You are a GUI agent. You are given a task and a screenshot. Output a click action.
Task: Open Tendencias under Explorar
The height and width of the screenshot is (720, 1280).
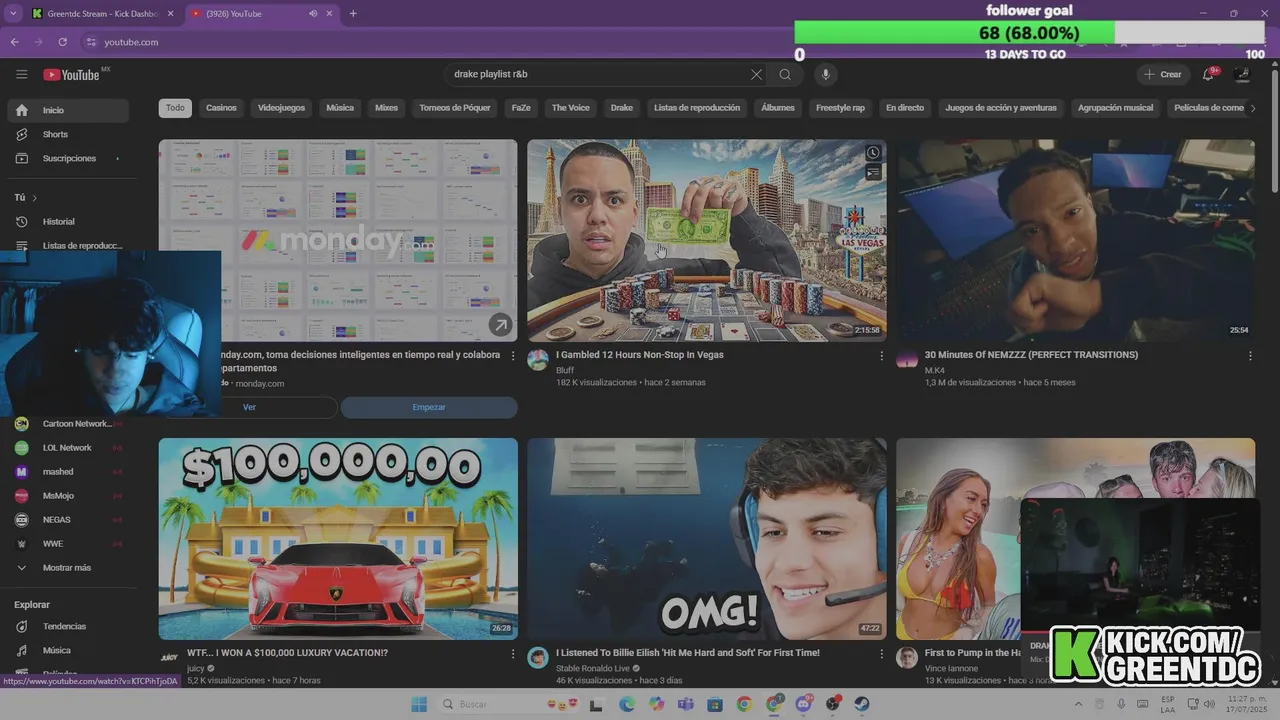(x=68, y=626)
